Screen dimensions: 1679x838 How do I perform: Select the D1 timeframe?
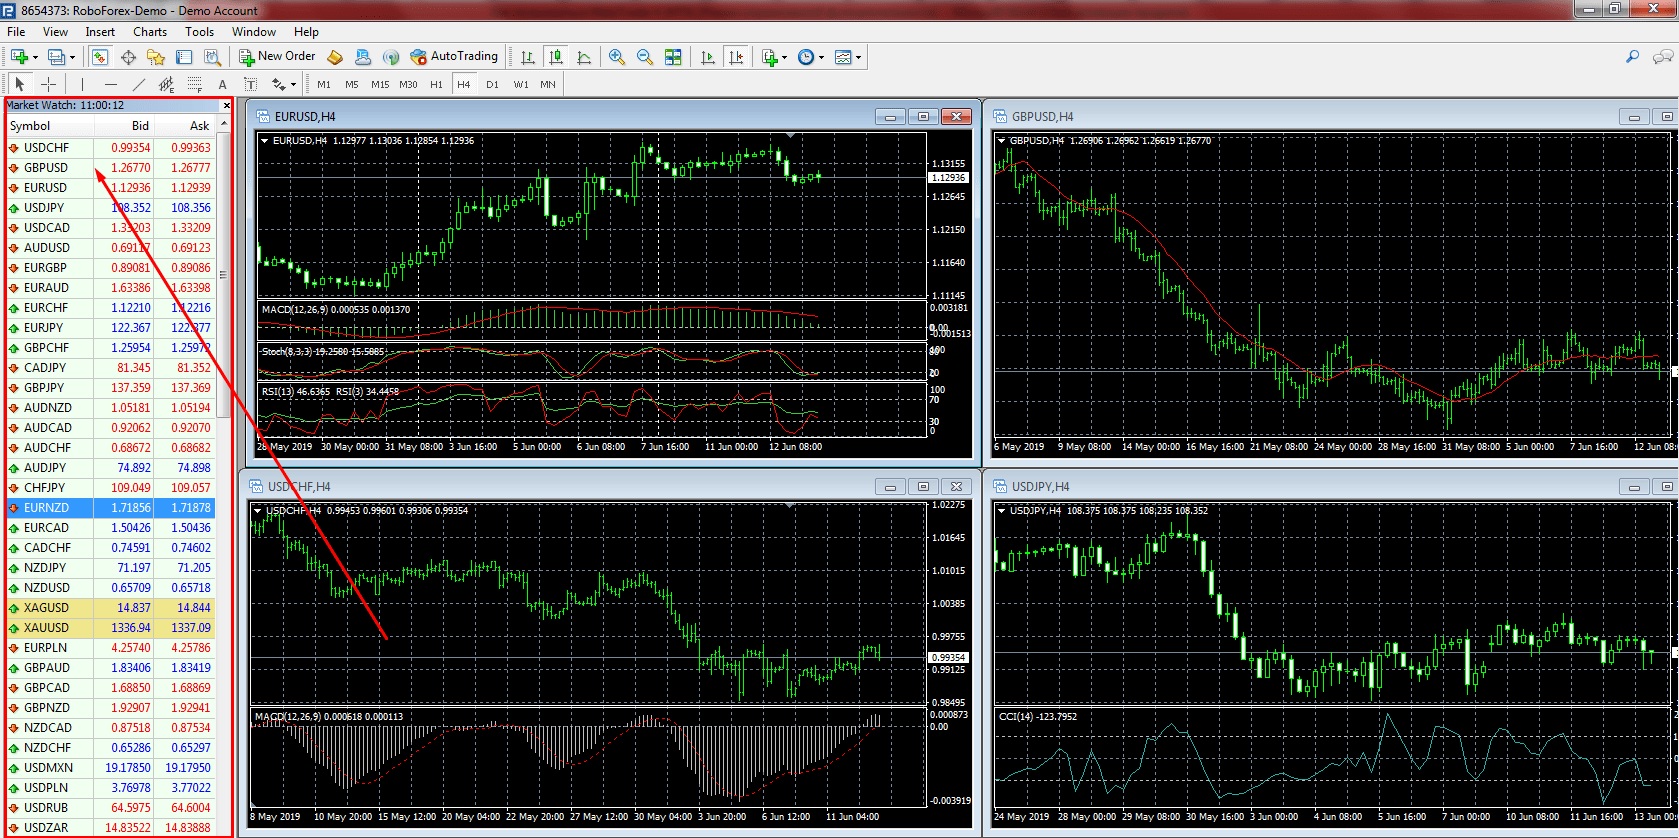tap(492, 85)
